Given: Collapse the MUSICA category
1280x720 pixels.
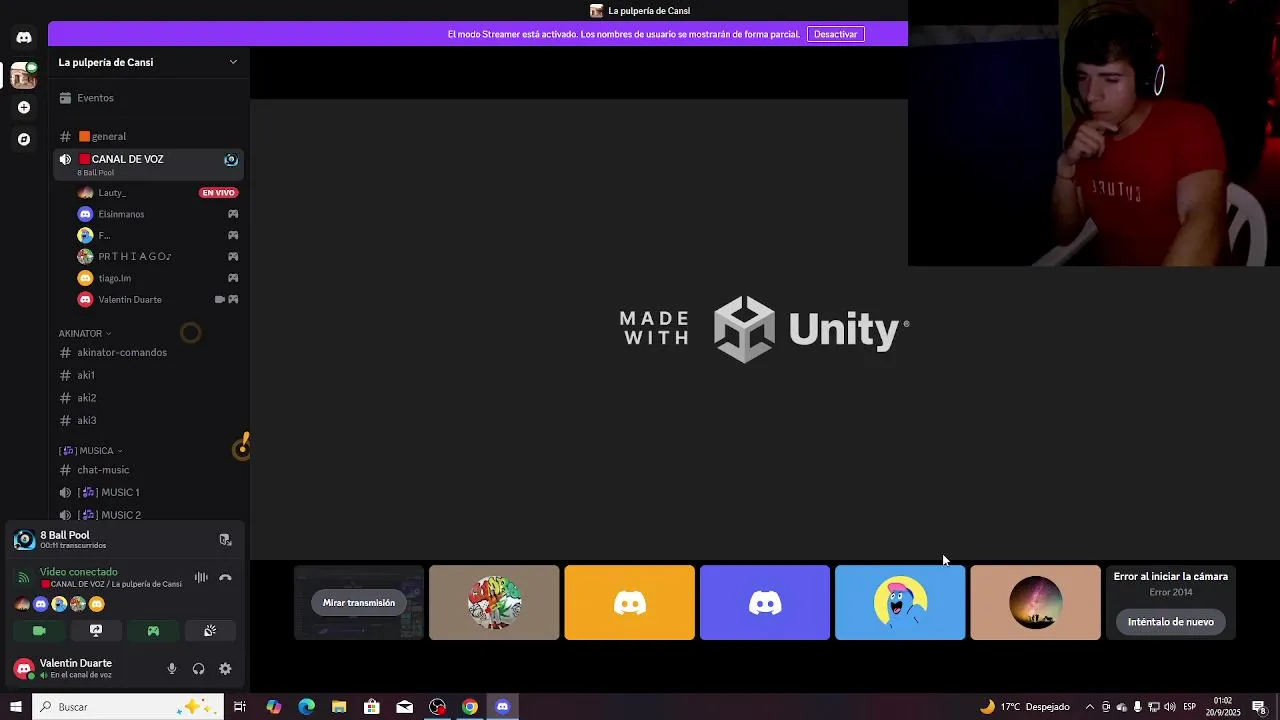Looking at the screenshot, I should pyautogui.click(x=90, y=451).
